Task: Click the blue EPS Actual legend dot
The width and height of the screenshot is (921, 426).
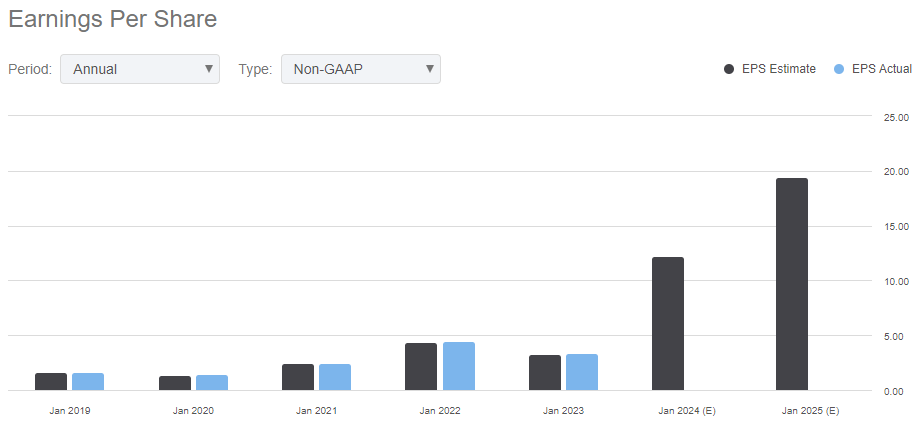Action: (x=839, y=69)
